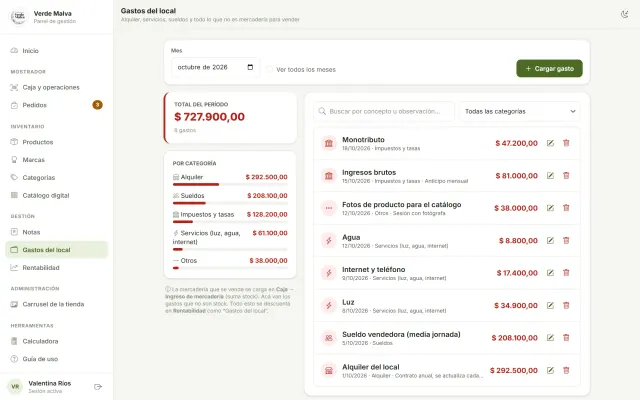640x400 pixels.
Task: Open Rentabilidad in sidebar
Action: pos(56,267)
